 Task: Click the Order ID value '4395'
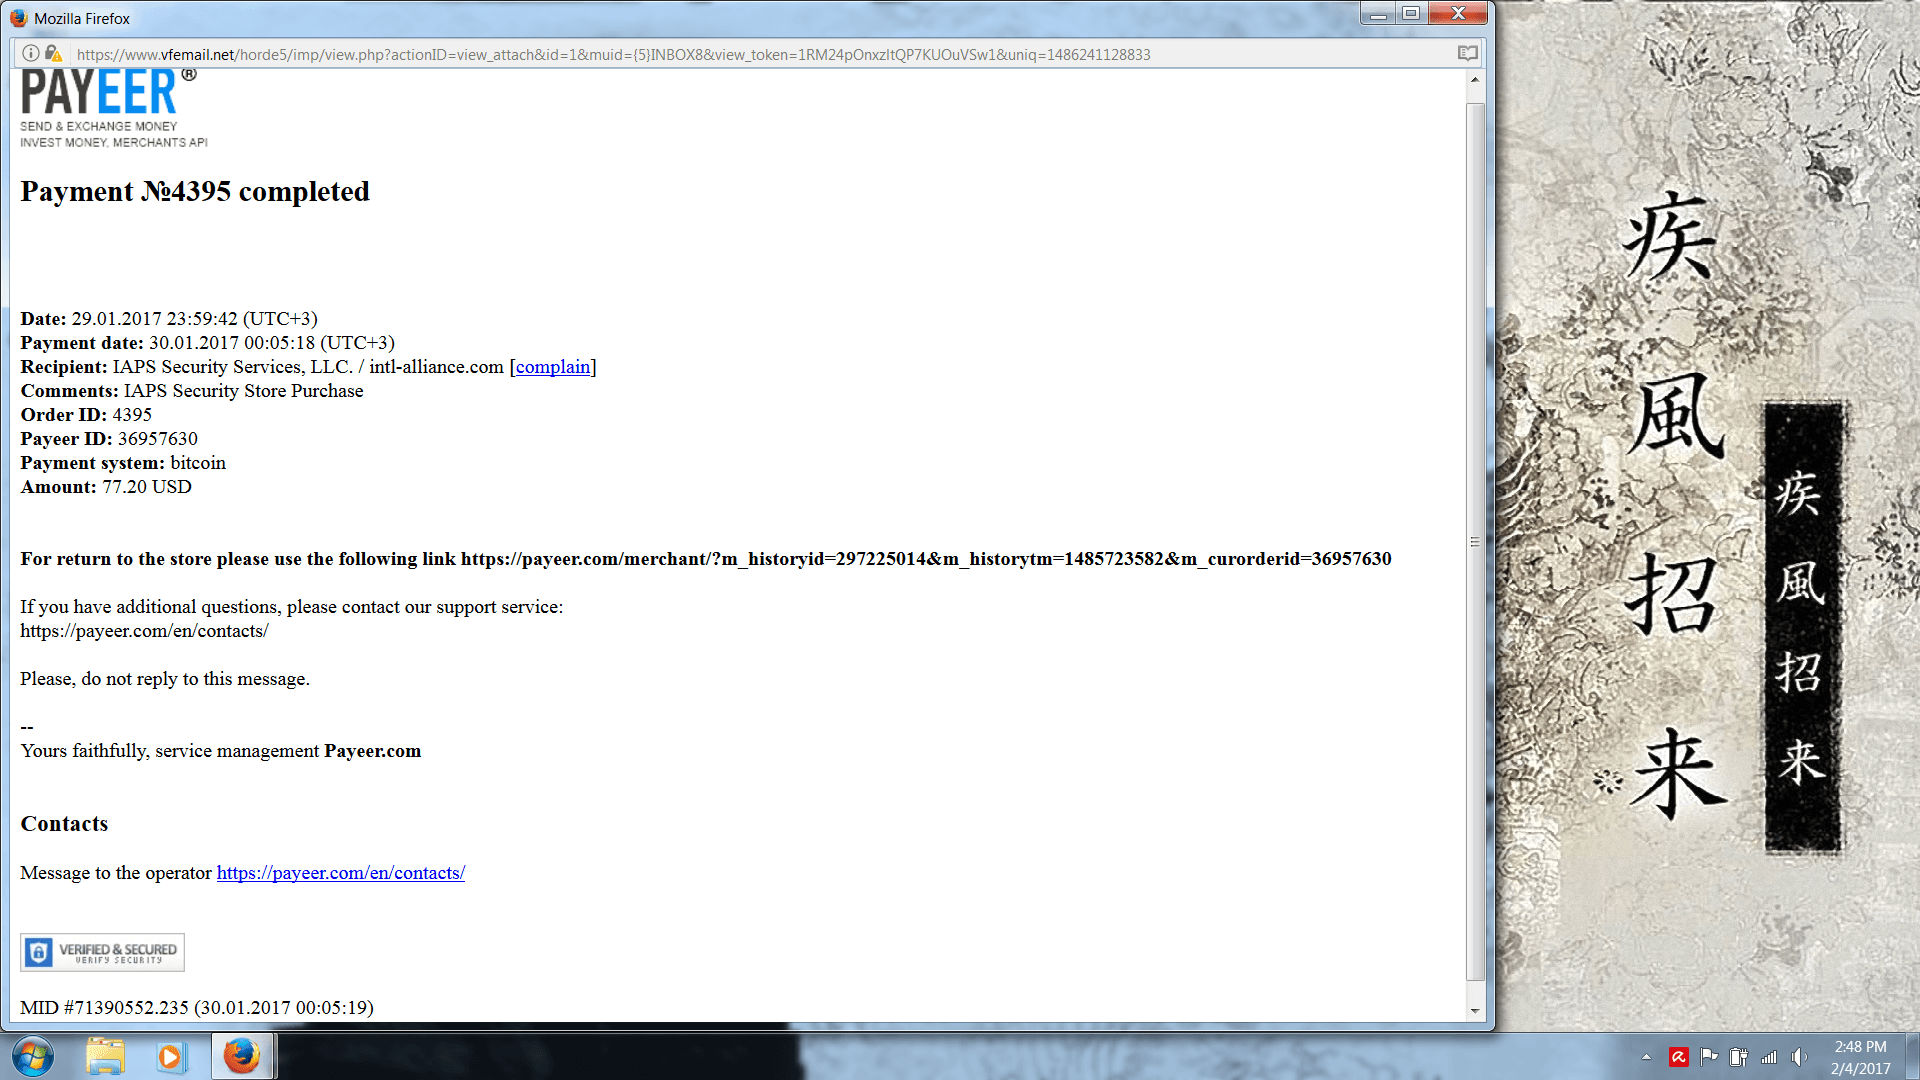[x=132, y=415]
